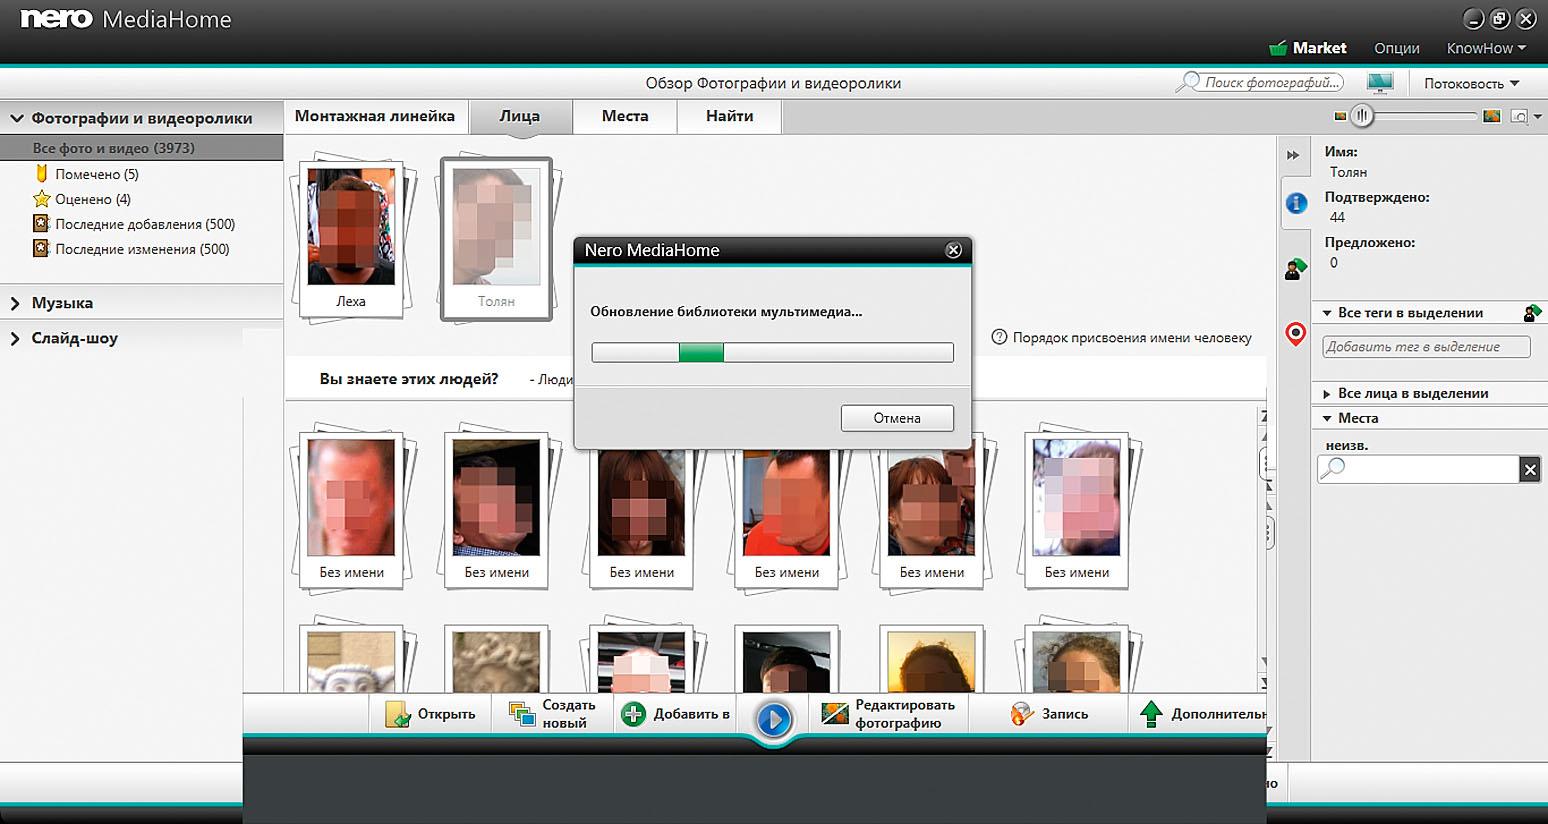
Task: Click the monitor display icon near search
Action: pyautogui.click(x=1380, y=83)
